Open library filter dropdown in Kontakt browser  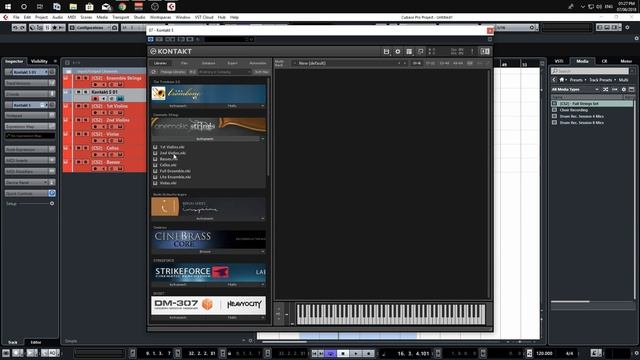click(224, 72)
